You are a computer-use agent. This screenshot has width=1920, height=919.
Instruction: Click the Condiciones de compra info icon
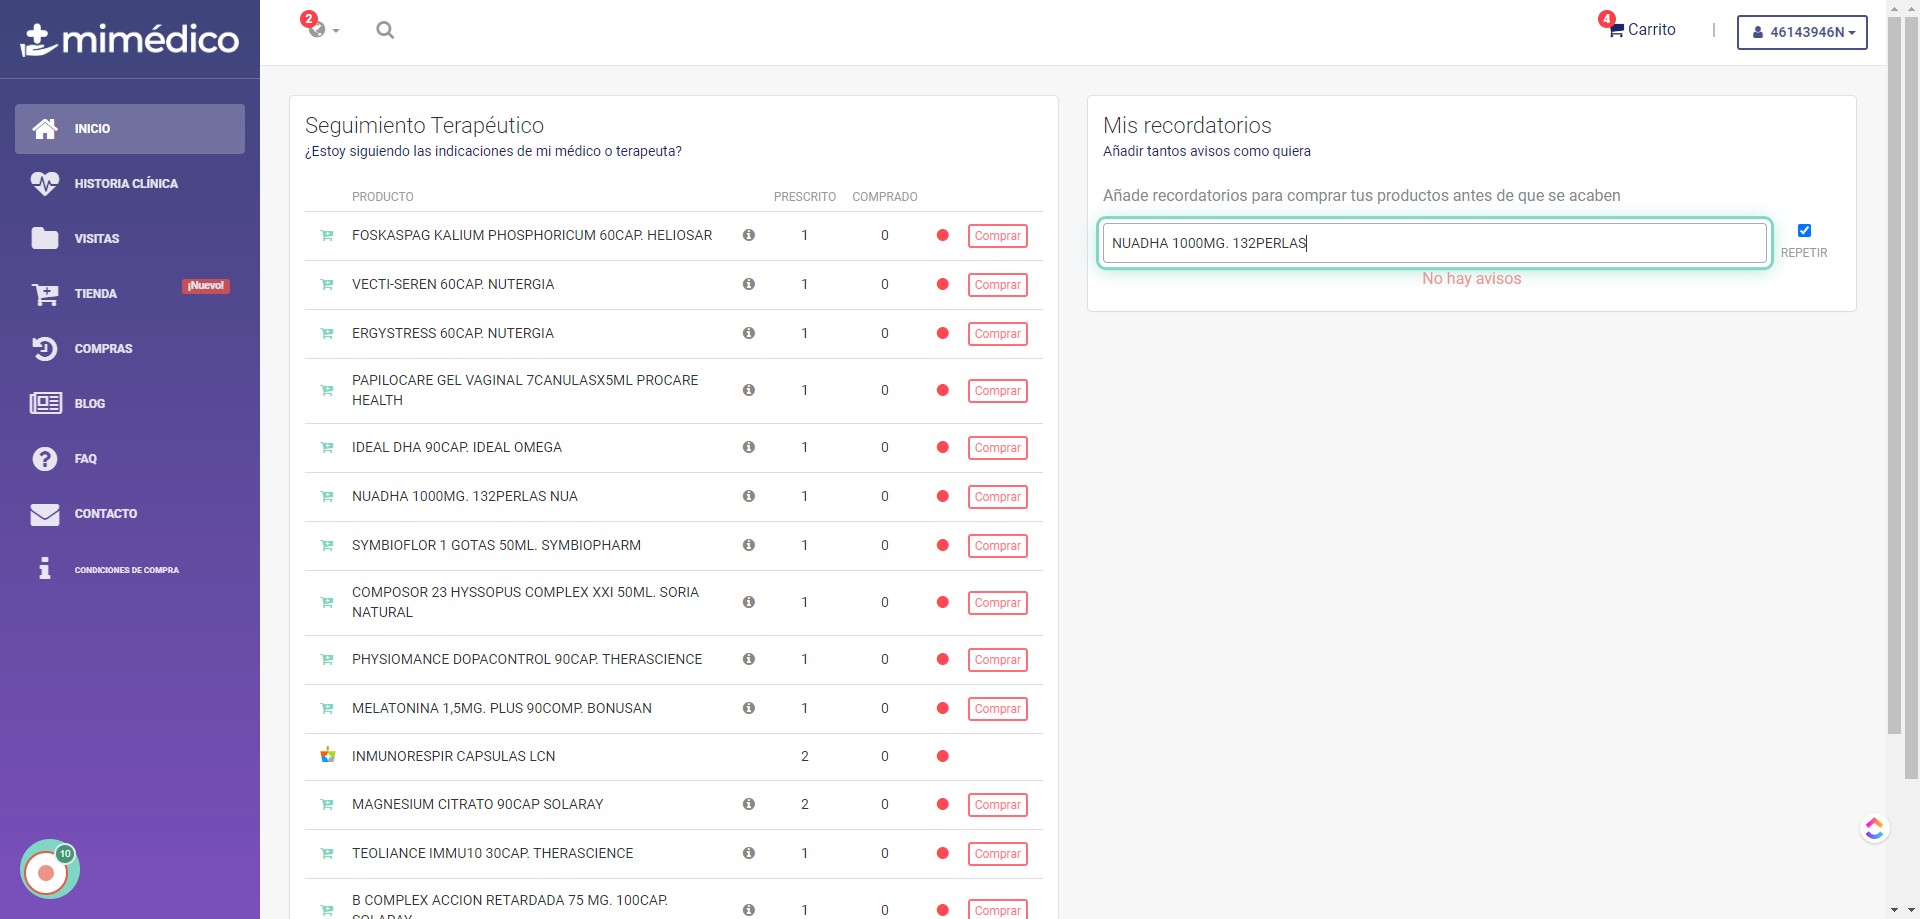44,568
